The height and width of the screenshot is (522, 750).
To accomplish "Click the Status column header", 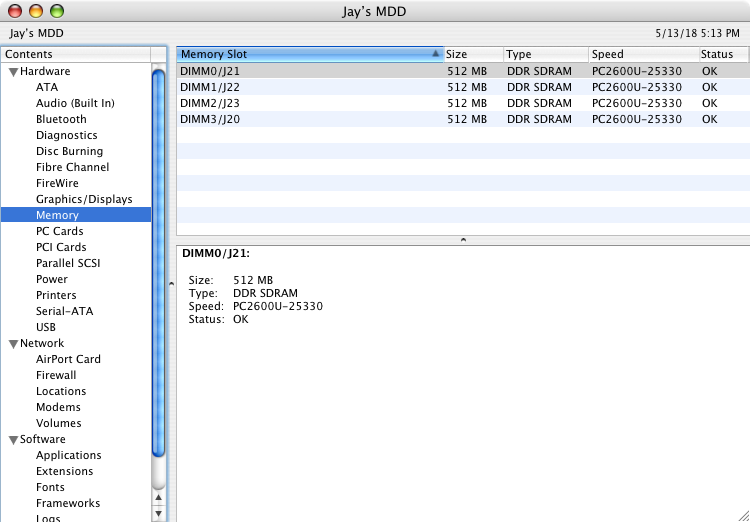I will pyautogui.click(x=722, y=54).
